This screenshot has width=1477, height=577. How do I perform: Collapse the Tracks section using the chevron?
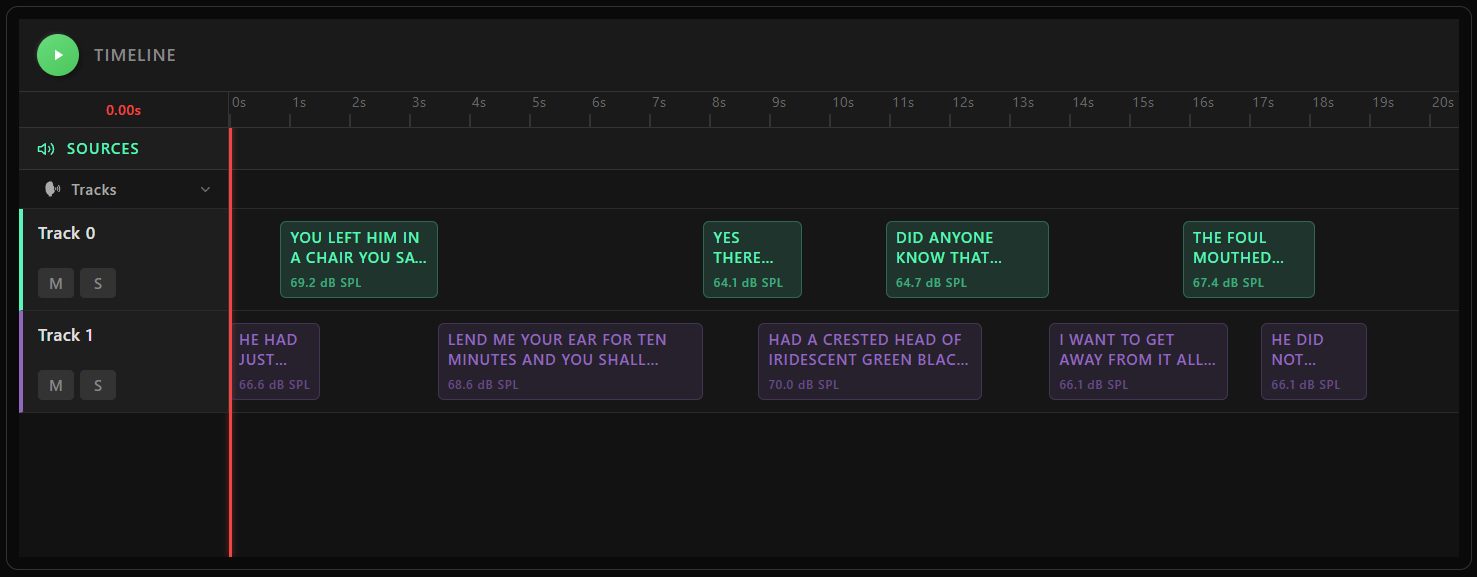[206, 189]
